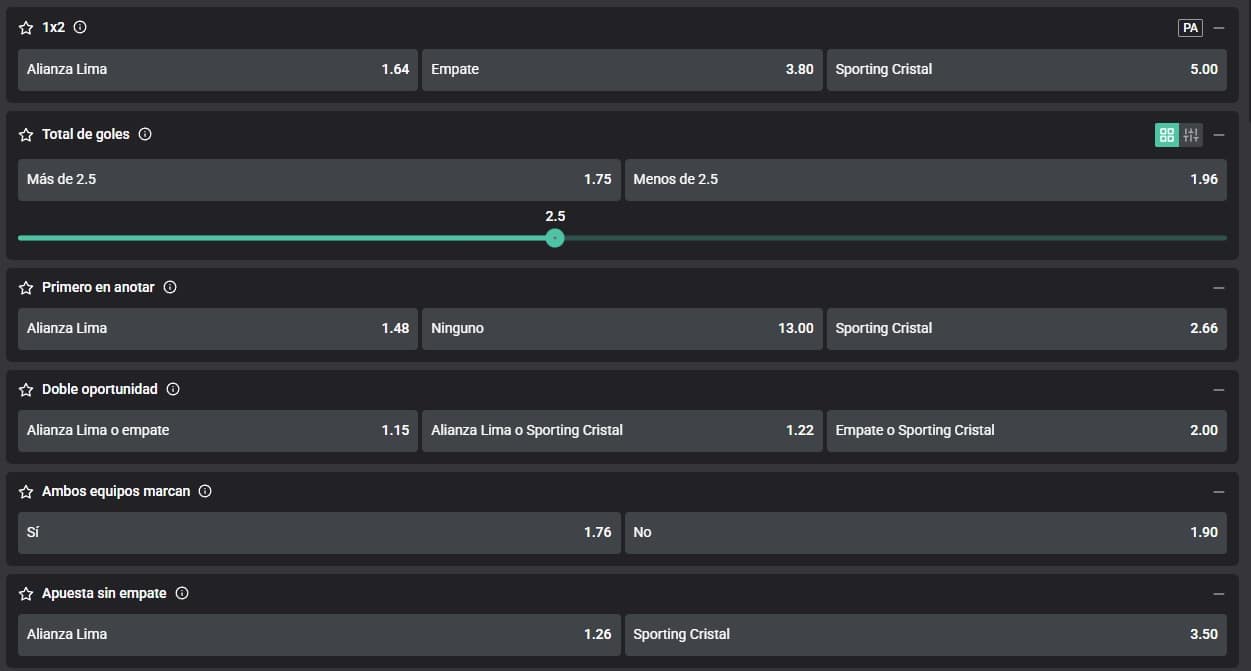Click info icon beside Ambos equipos marcan
This screenshot has width=1251, height=671.
point(205,491)
